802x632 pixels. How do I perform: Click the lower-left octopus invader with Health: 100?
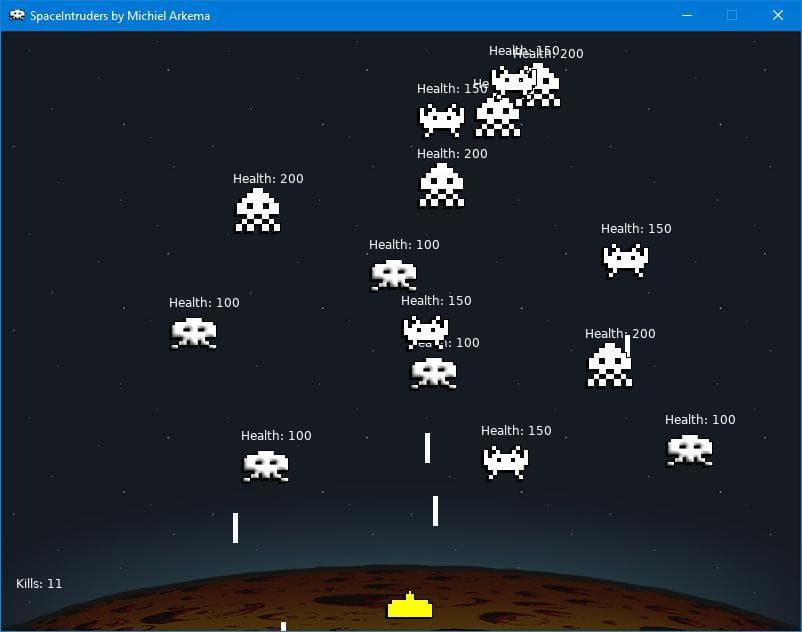coord(265,466)
